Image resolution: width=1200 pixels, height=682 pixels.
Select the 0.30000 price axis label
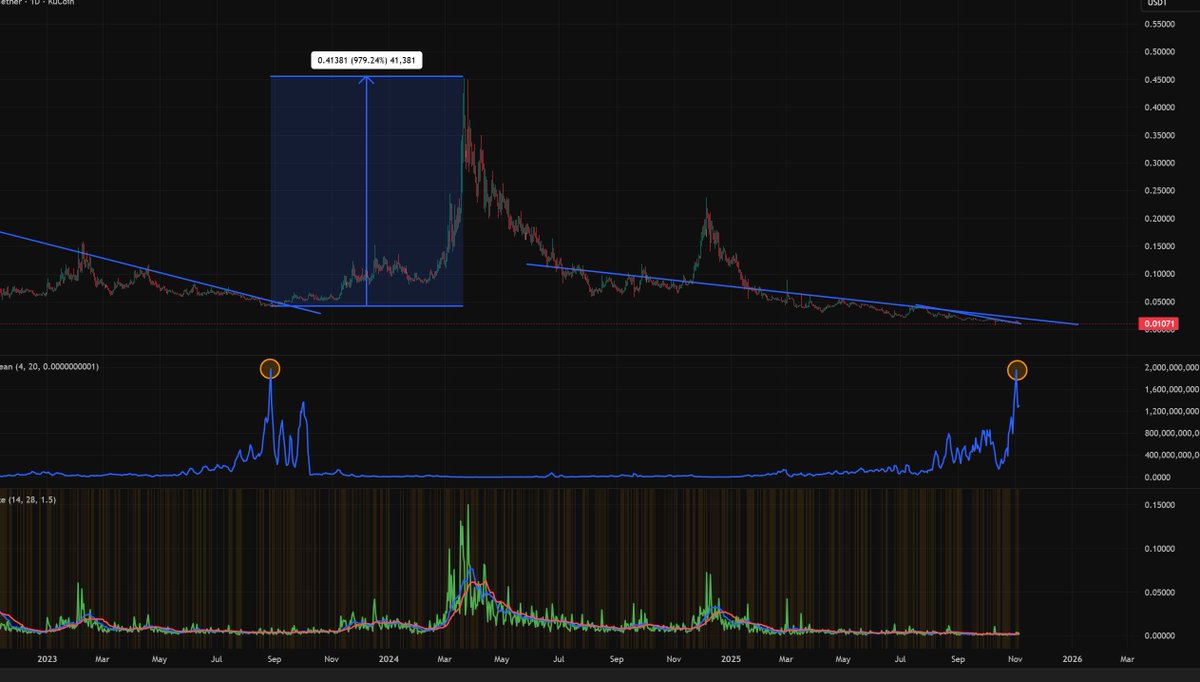coord(1160,162)
